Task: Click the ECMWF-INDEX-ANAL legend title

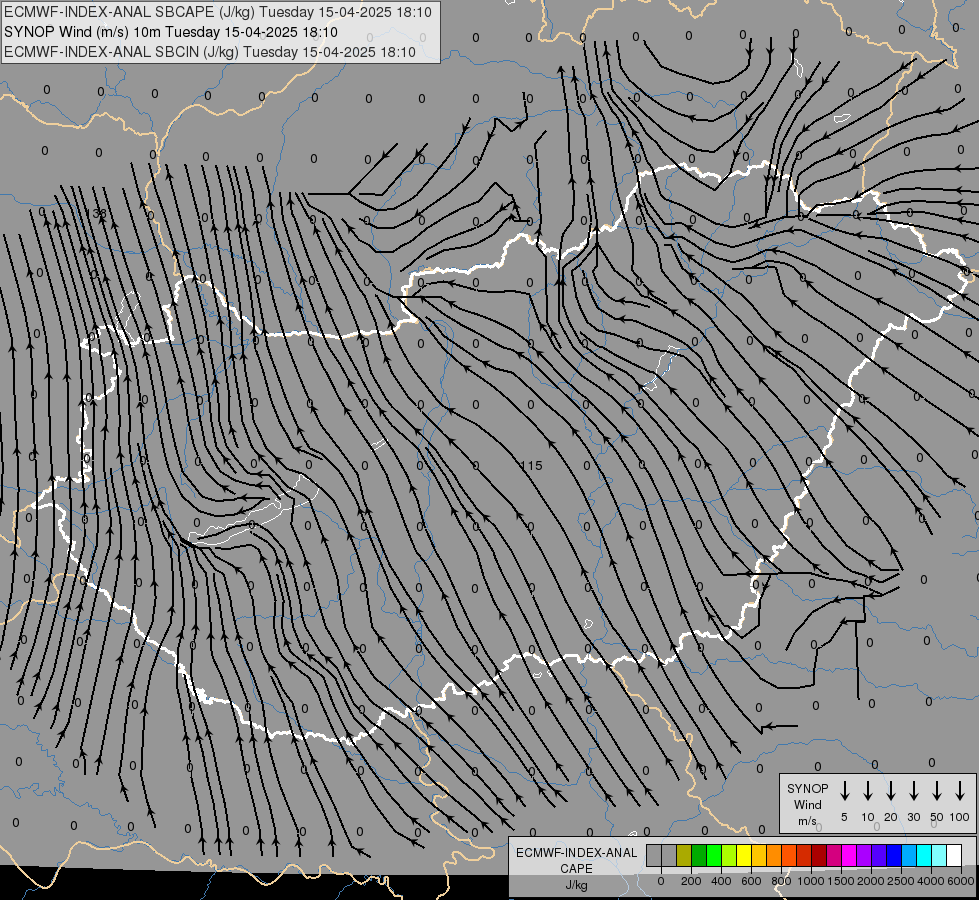Action: (576, 853)
